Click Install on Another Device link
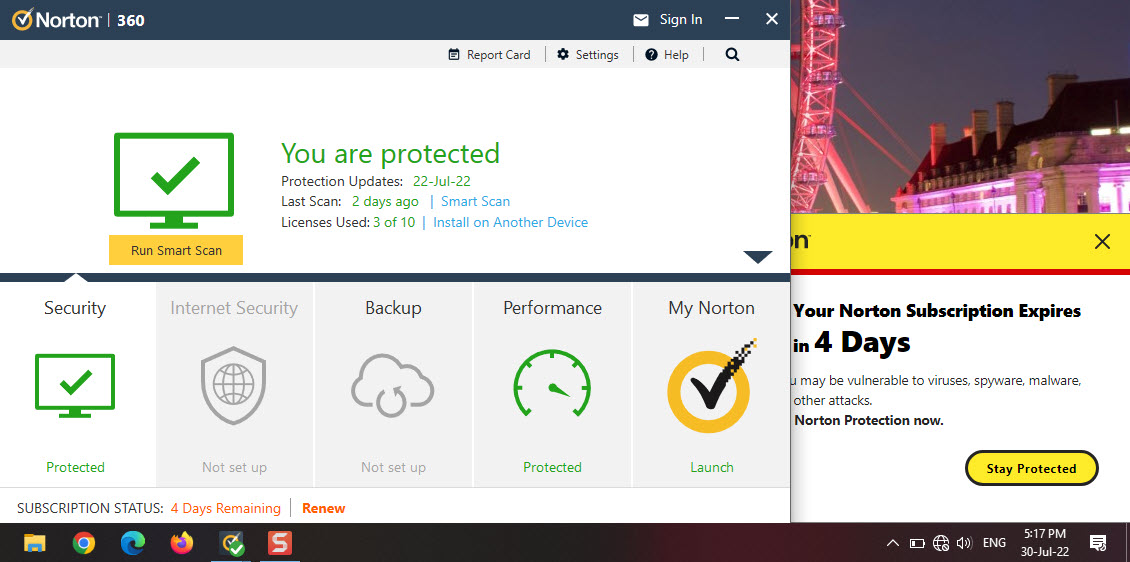 click(510, 223)
